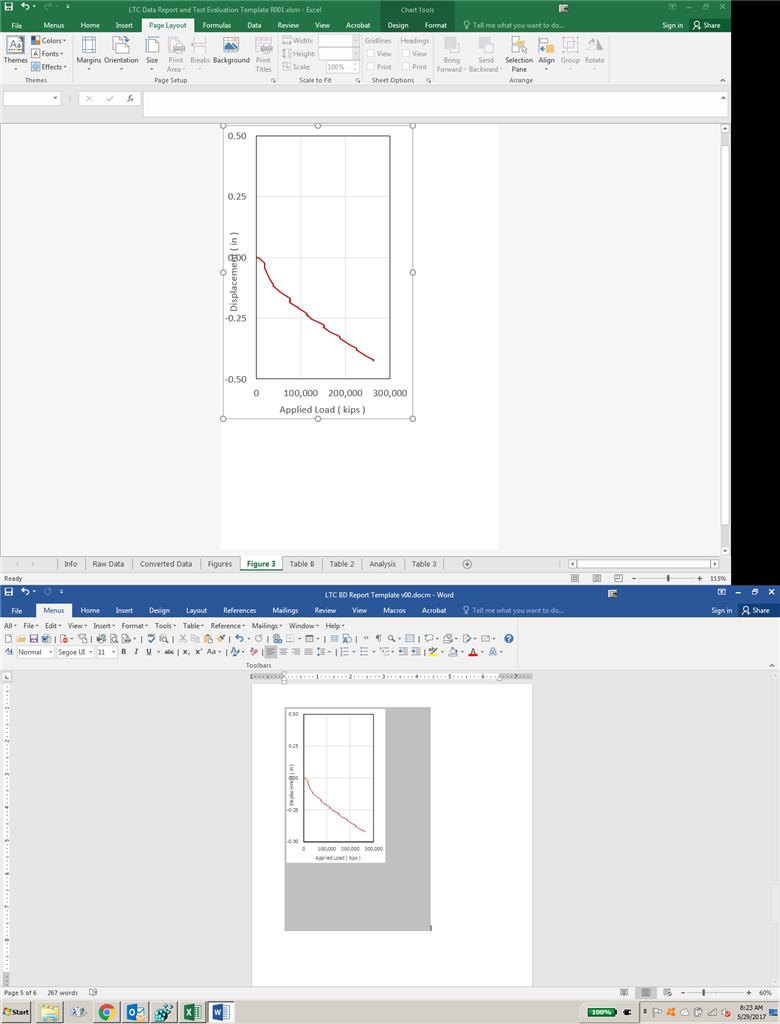Toggle underline formatting in Word
Viewport: 780px width, 1024px height.
pos(148,652)
